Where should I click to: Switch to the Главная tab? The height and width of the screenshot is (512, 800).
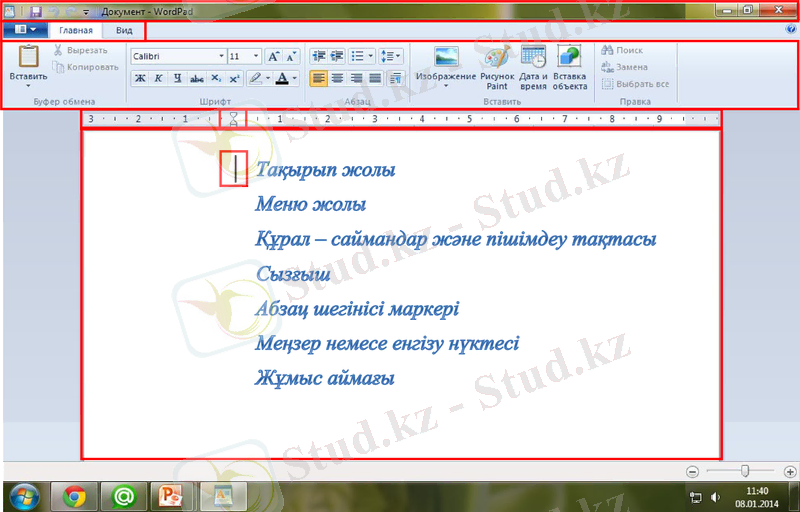click(76, 31)
